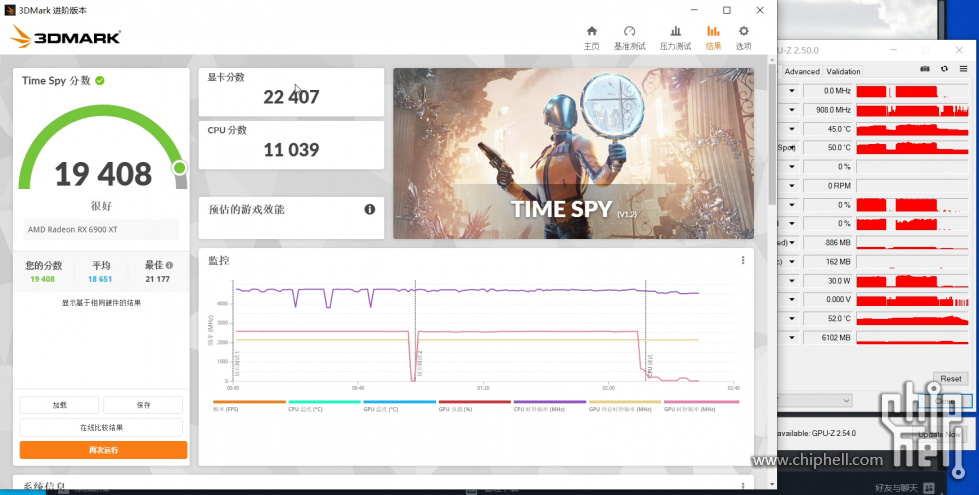Click 显示基于相同硬件的结果 text
Viewport: 979px width, 495px height.
tap(101, 303)
